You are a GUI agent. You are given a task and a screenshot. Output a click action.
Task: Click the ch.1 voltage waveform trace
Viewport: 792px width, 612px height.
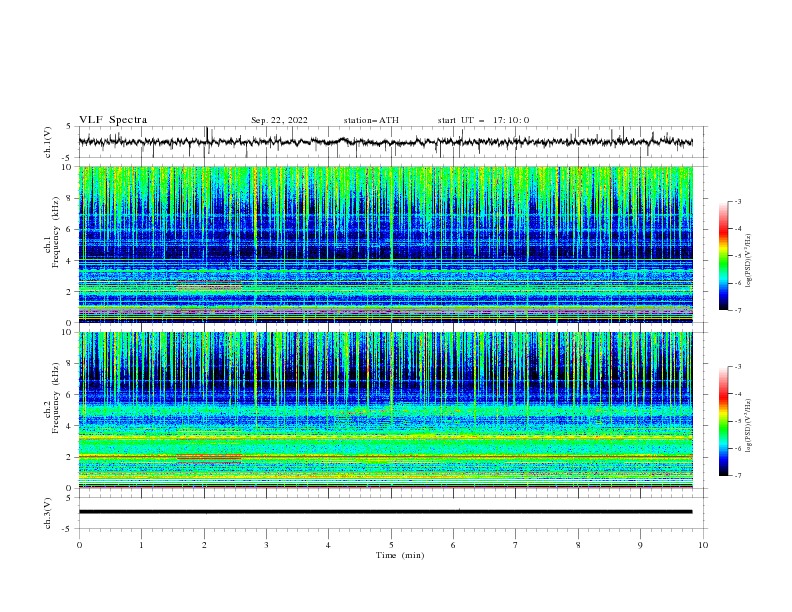click(x=385, y=142)
